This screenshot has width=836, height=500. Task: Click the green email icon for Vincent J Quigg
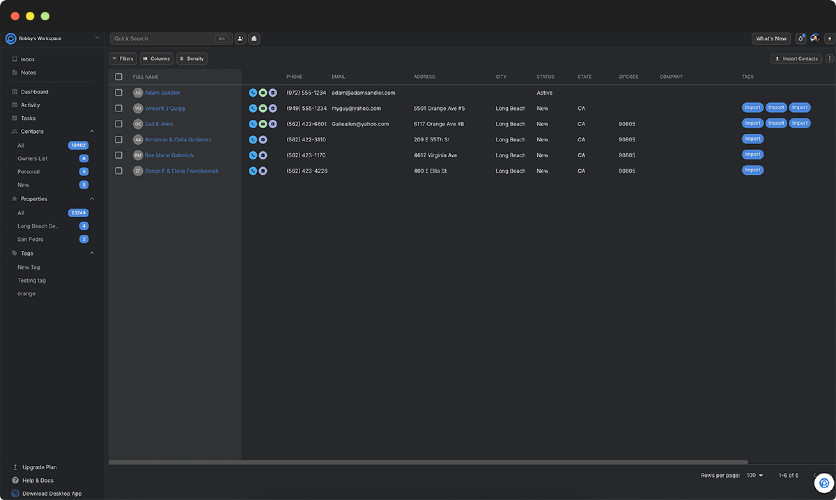tap(262, 108)
